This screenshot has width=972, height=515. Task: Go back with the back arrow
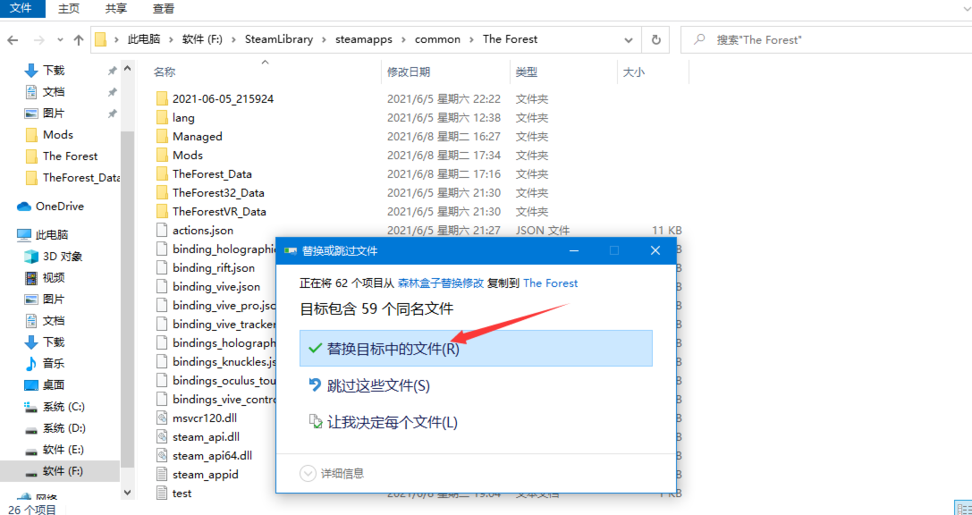13,40
